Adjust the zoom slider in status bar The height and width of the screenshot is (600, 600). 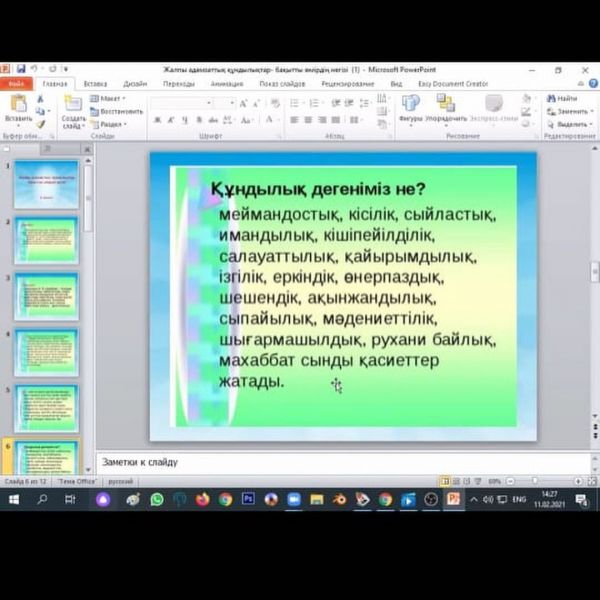pyautogui.click(x=534, y=481)
